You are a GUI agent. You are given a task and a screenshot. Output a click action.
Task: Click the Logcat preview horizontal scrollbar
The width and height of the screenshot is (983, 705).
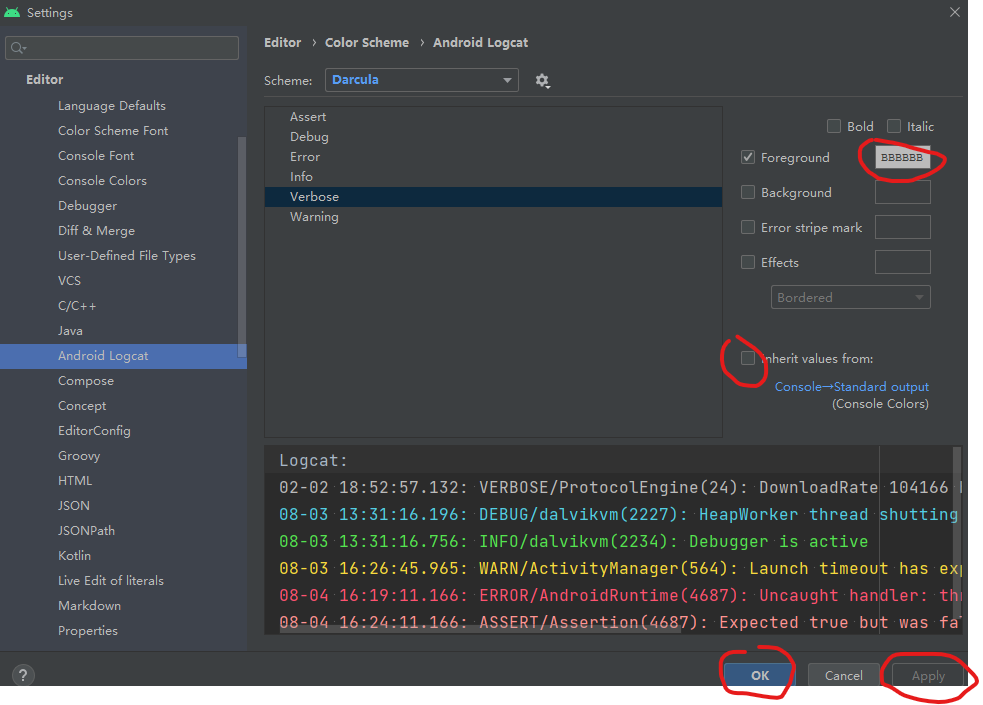480,630
